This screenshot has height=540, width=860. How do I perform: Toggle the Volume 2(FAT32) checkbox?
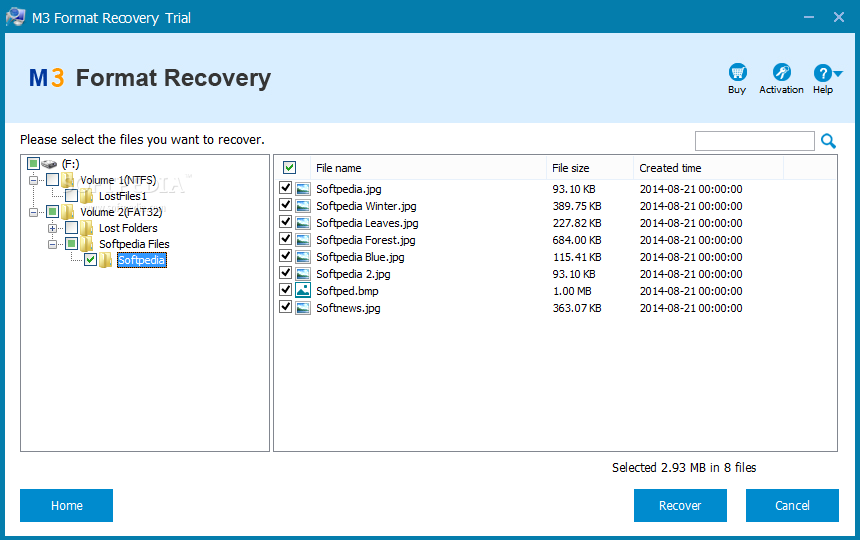pyautogui.click(x=53, y=212)
